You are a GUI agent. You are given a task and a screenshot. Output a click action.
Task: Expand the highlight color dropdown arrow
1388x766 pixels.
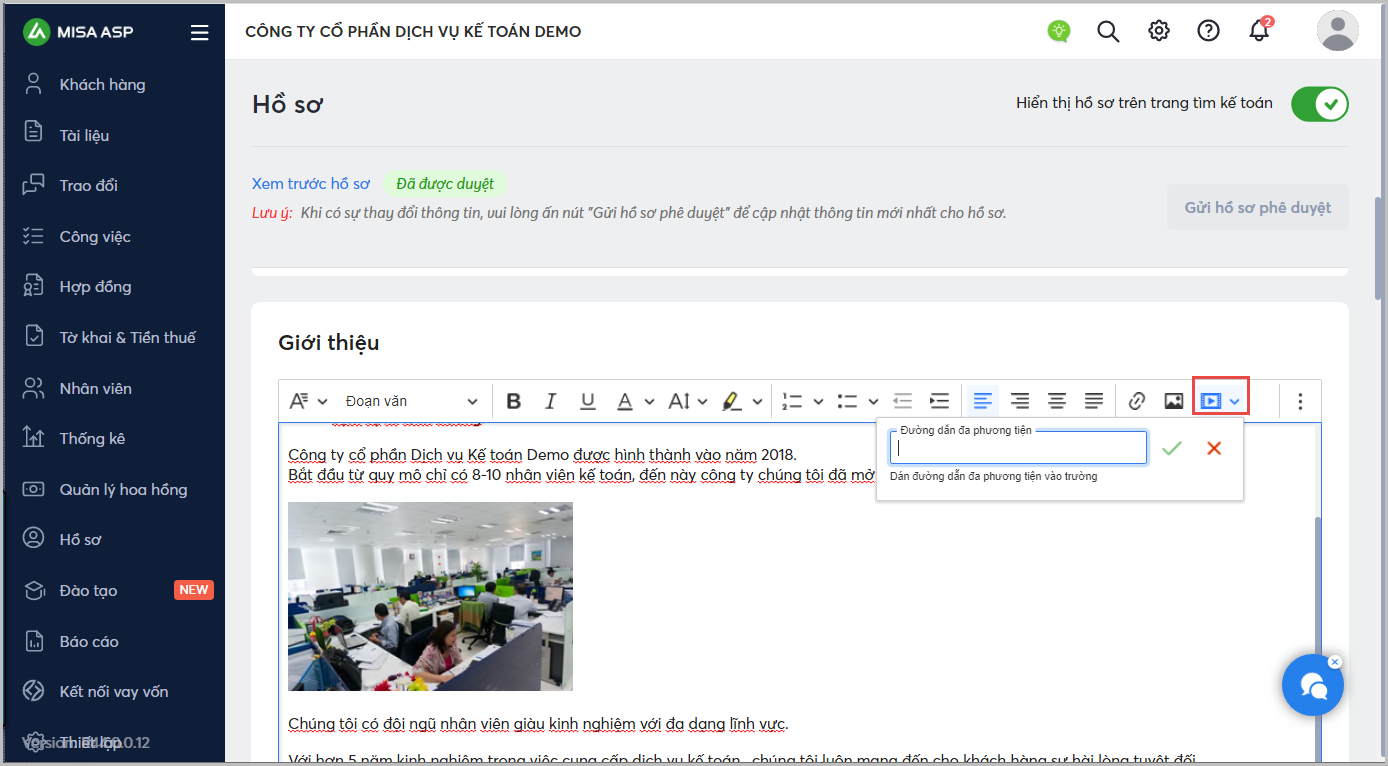pyautogui.click(x=756, y=401)
